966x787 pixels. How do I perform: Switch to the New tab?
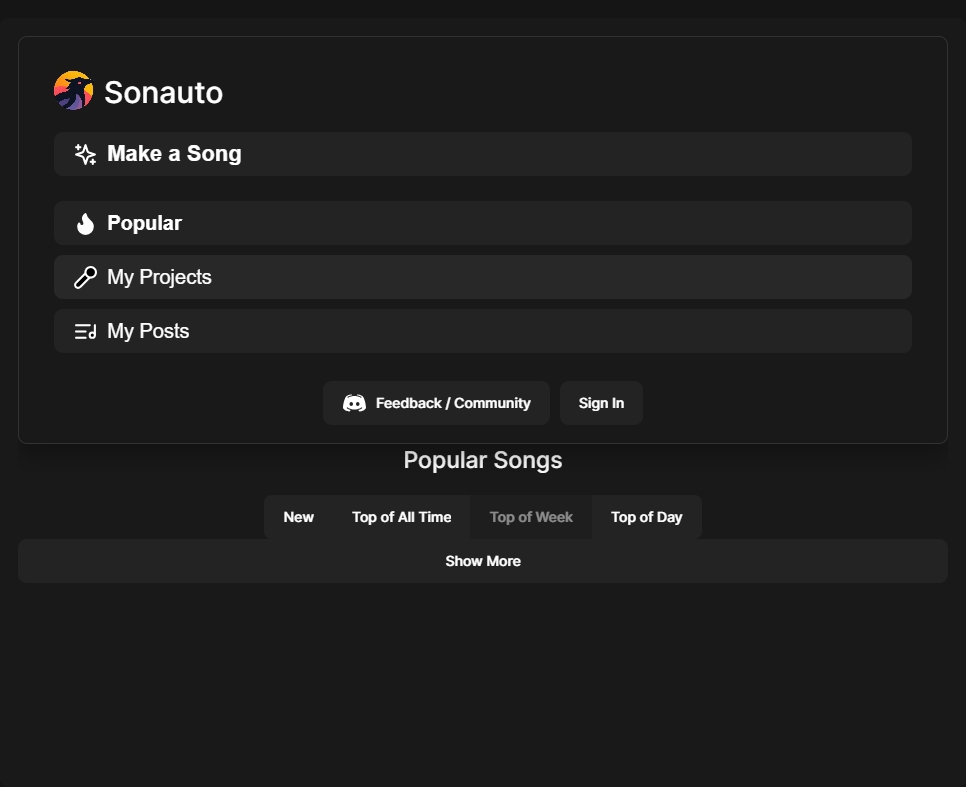click(298, 517)
